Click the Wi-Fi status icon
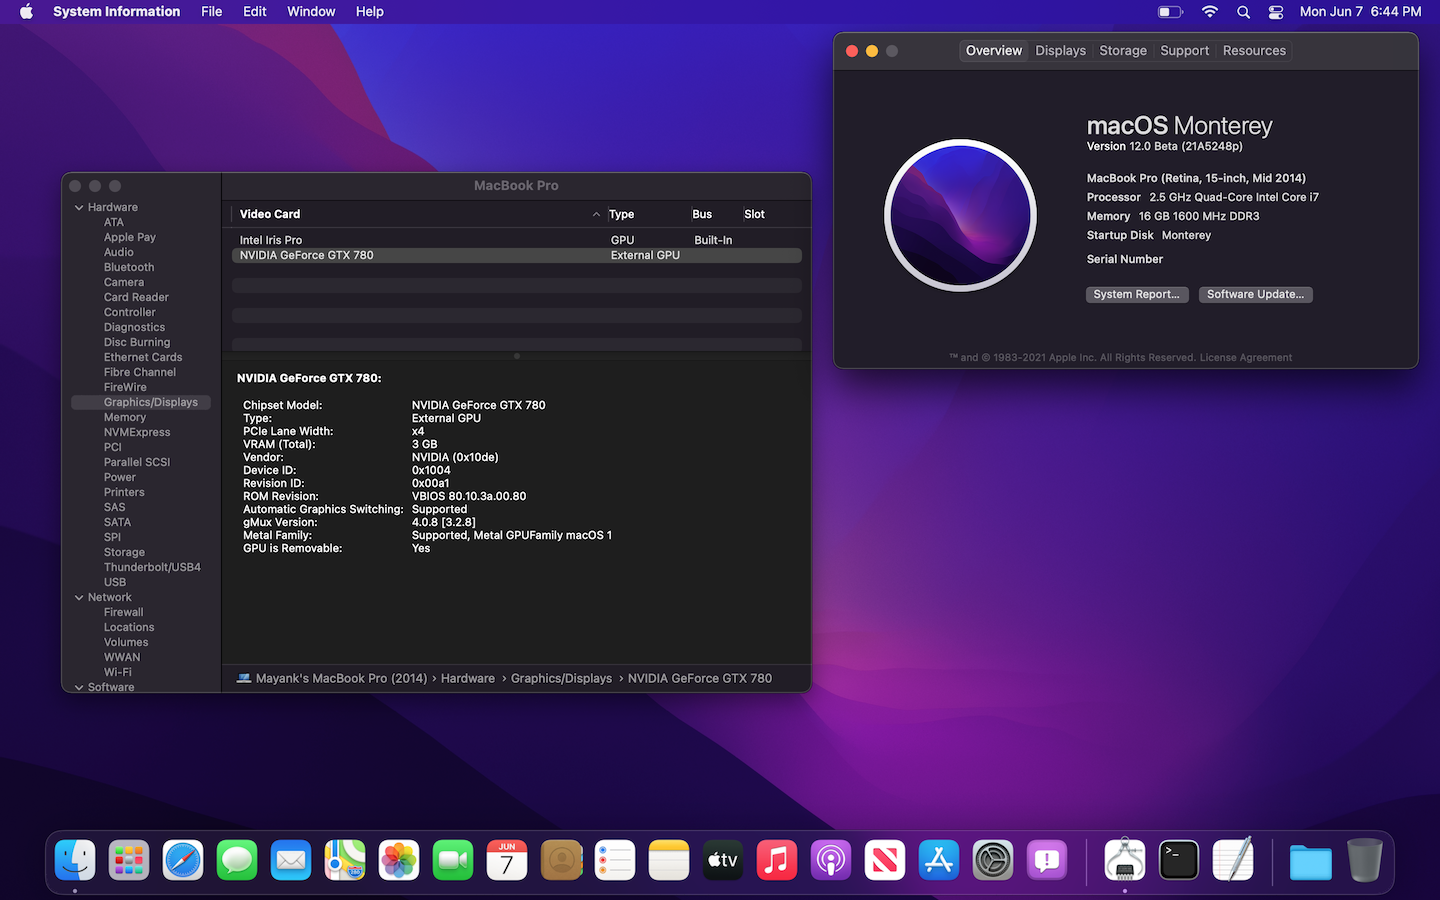The image size is (1440, 900). coord(1210,12)
